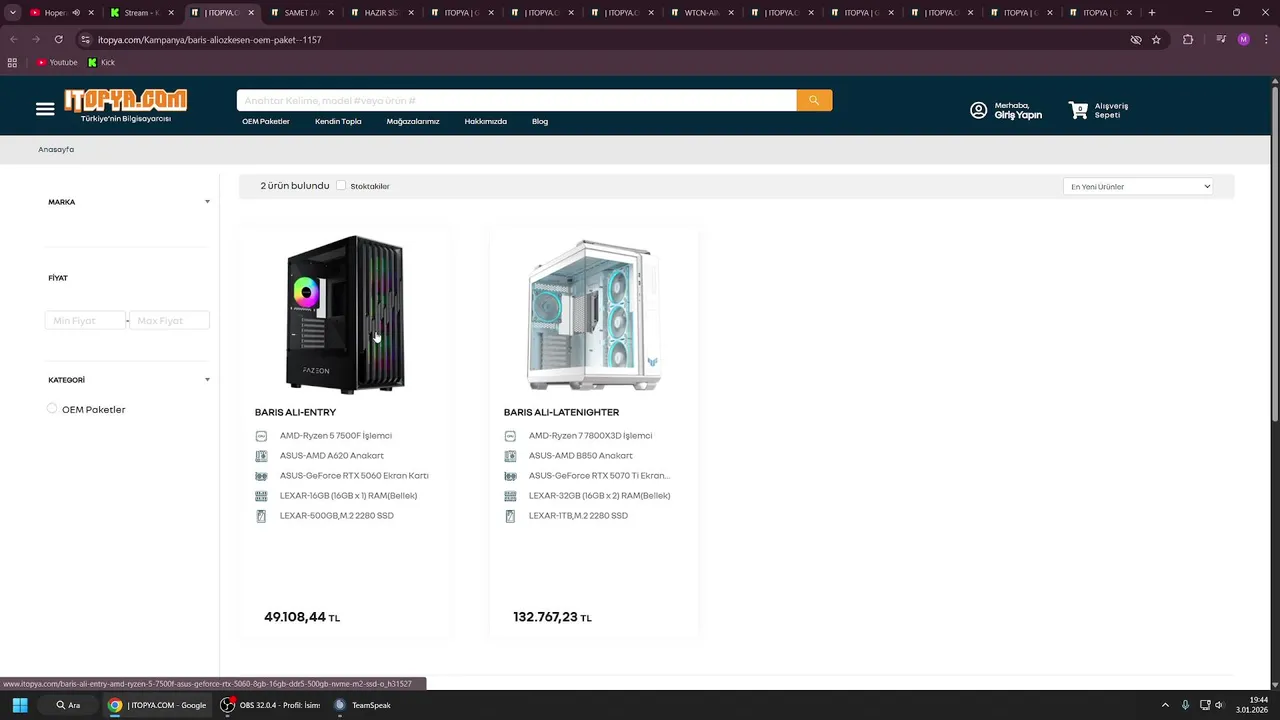Open TeamSpeak in the taskbar
The image size is (1280, 720).
coord(361,705)
